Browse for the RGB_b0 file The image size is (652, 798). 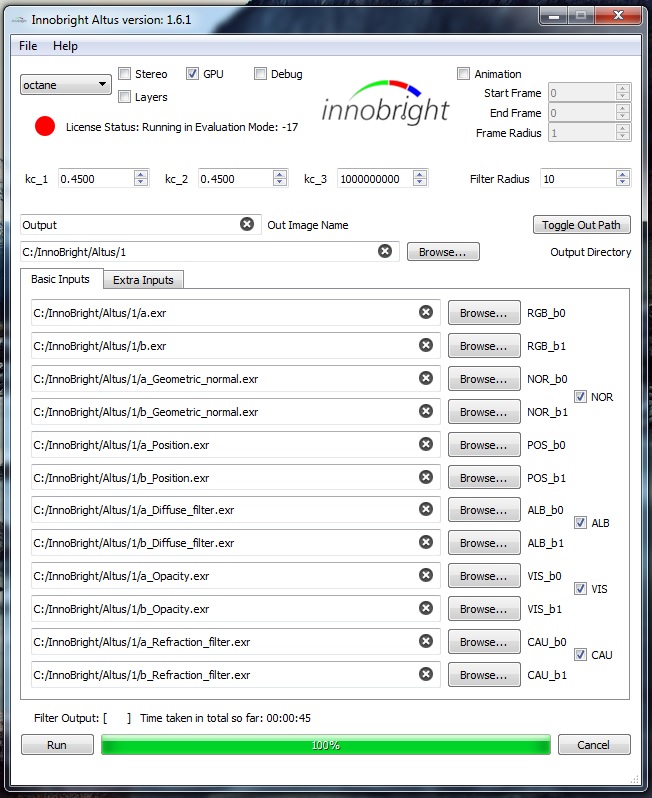tap(484, 312)
